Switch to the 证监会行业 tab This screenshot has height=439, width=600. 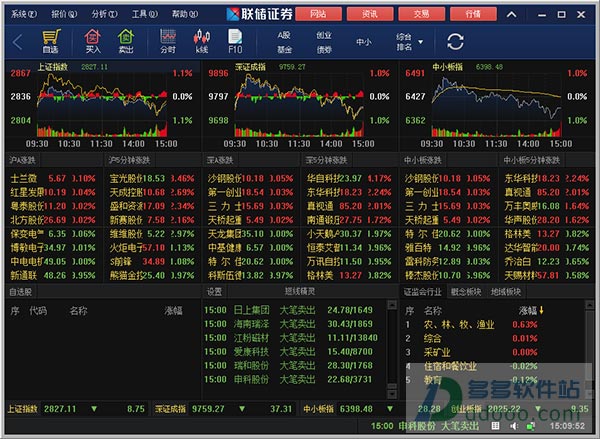coord(422,292)
